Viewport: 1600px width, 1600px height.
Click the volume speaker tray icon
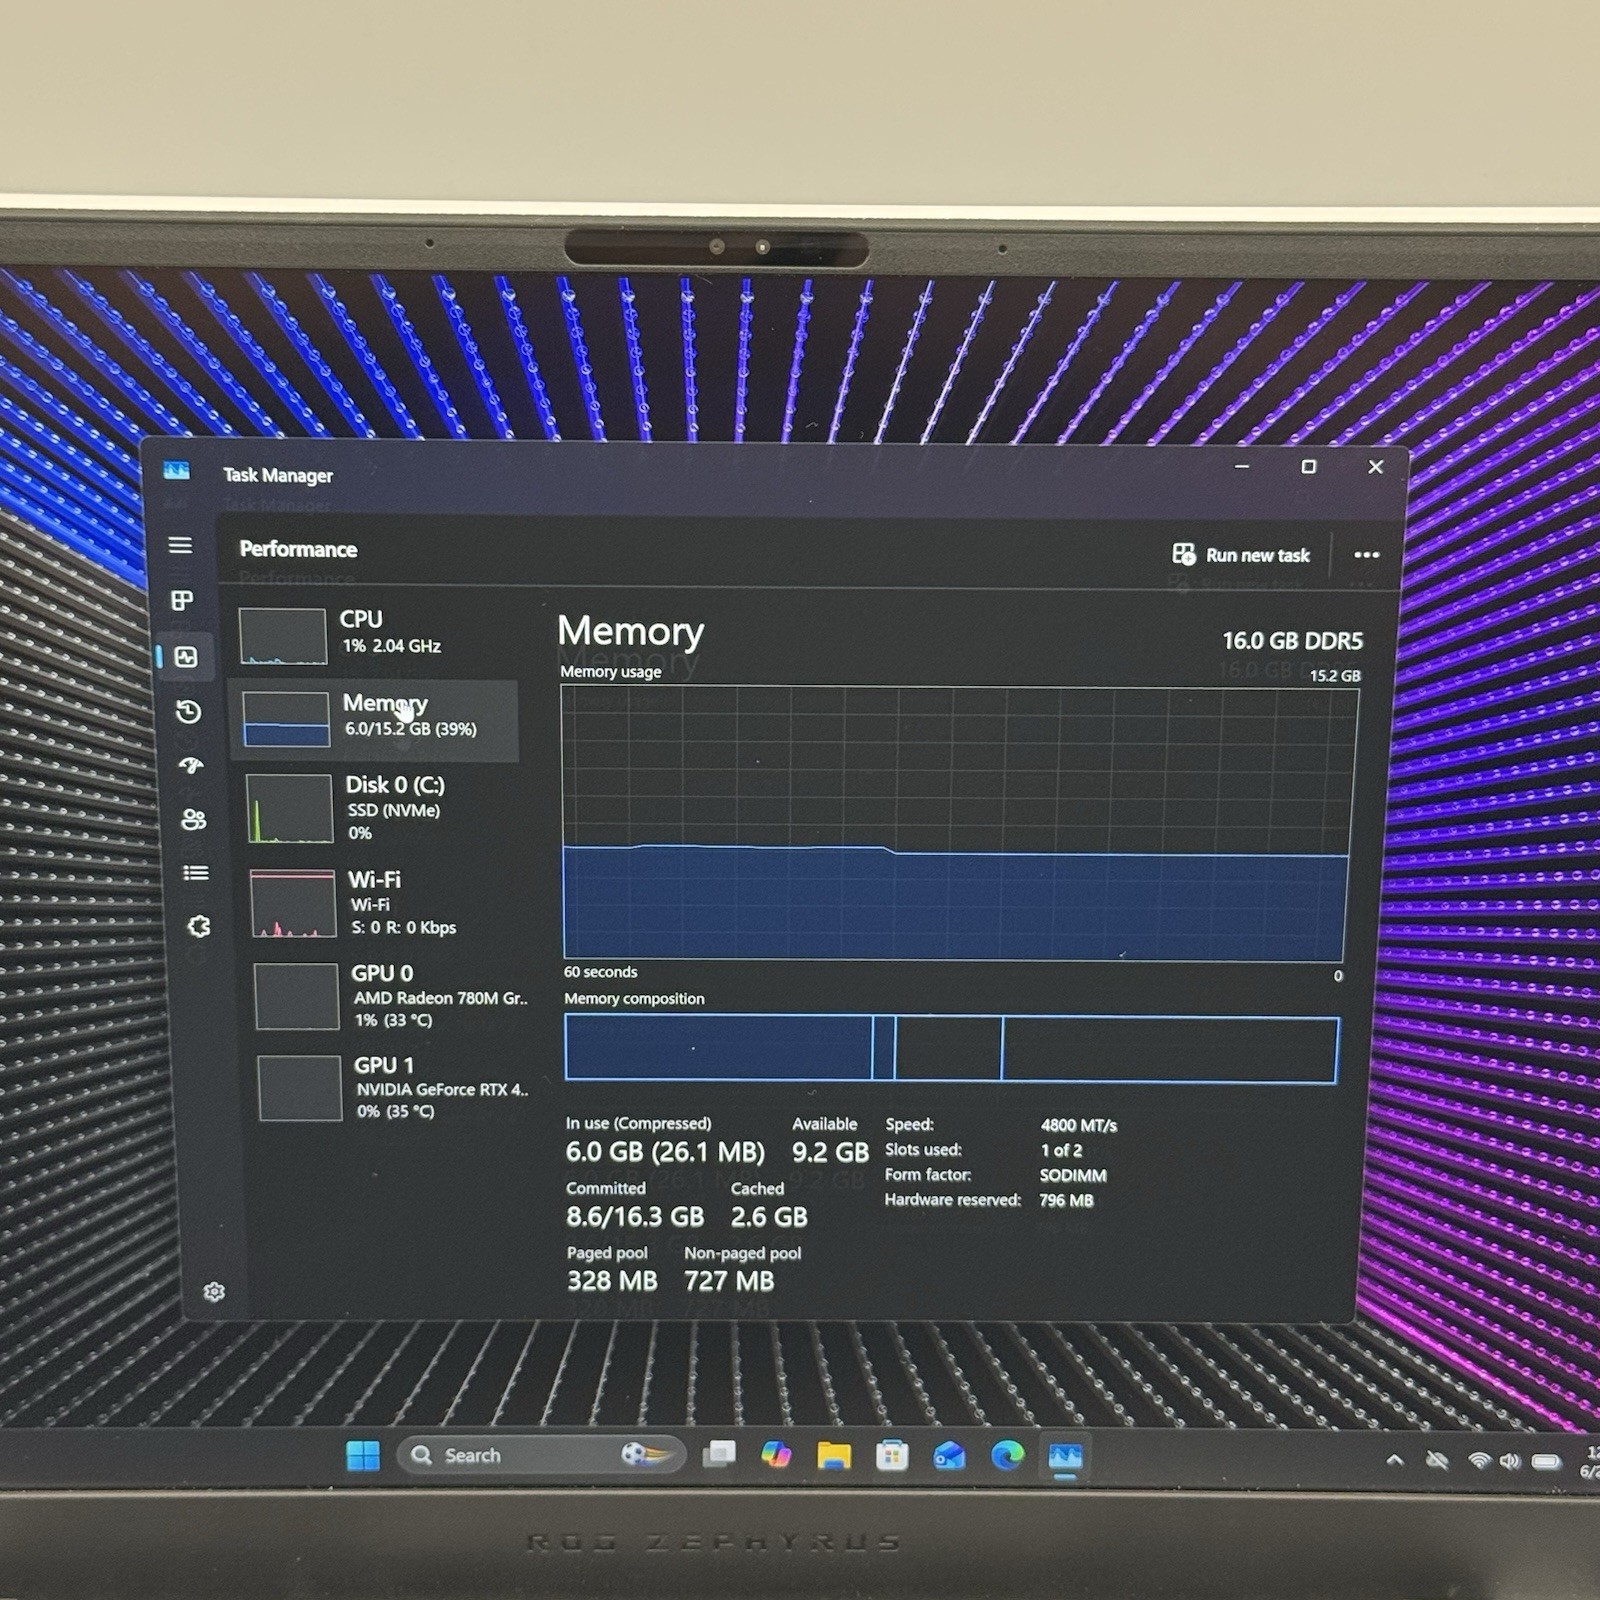coord(1510,1461)
